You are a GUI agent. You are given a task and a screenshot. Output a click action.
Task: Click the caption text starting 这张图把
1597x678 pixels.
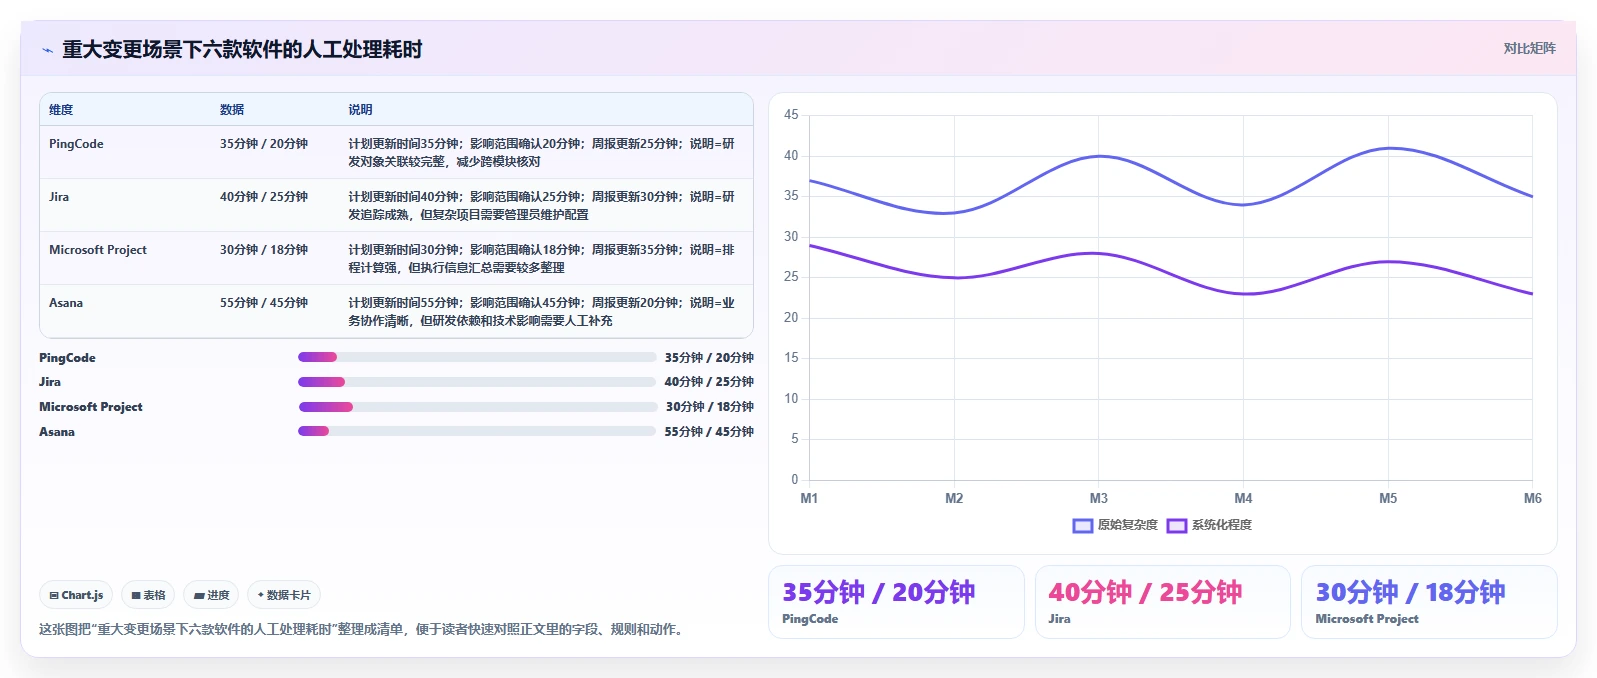(364, 629)
